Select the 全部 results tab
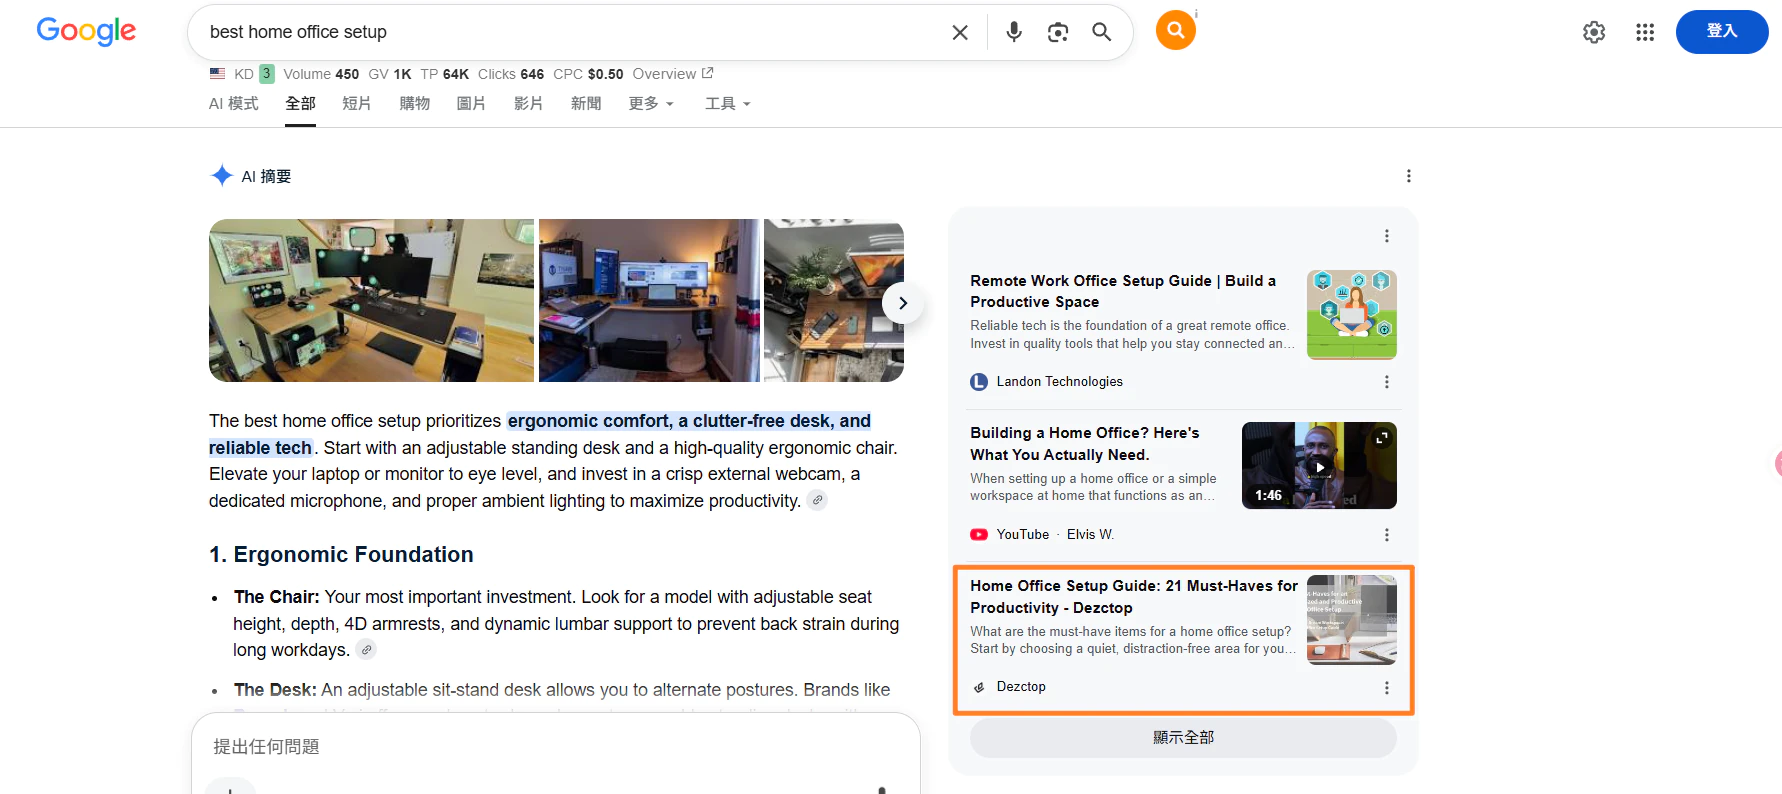The width and height of the screenshot is (1782, 794). [300, 104]
